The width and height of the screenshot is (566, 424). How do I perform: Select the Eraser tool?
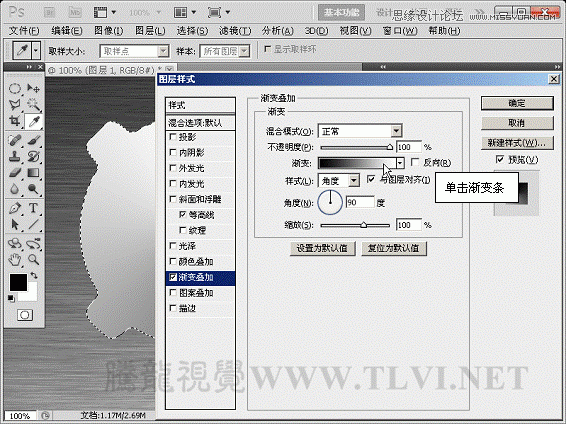[x=15, y=172]
